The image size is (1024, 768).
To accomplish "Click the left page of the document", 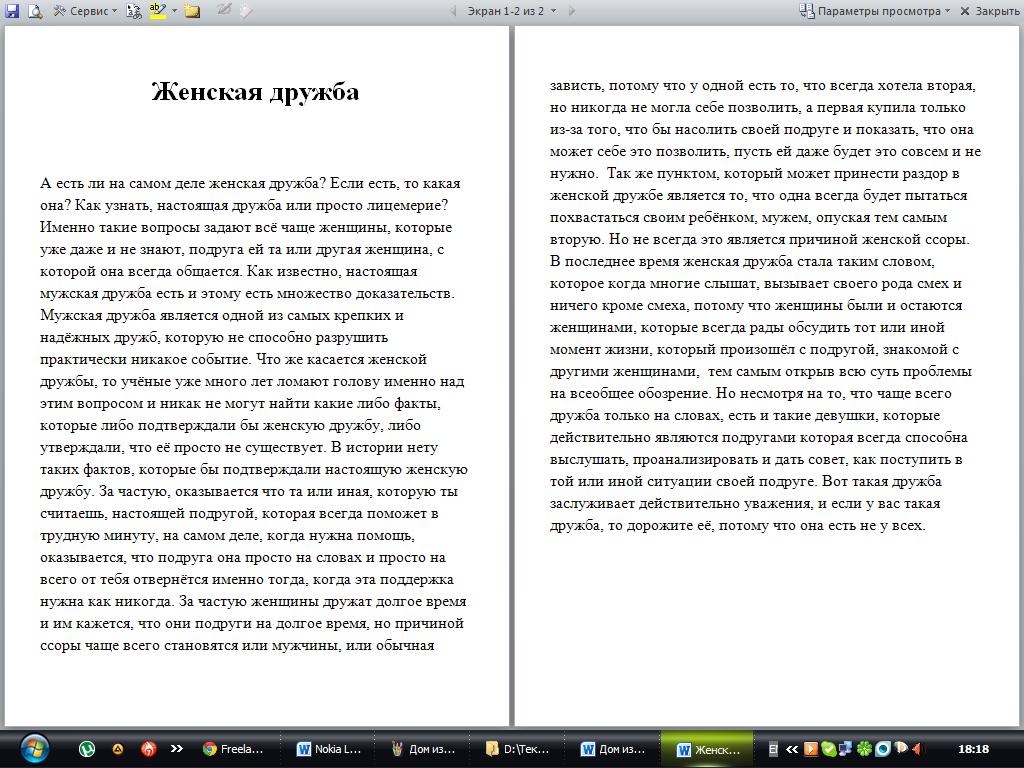I will click(257, 376).
